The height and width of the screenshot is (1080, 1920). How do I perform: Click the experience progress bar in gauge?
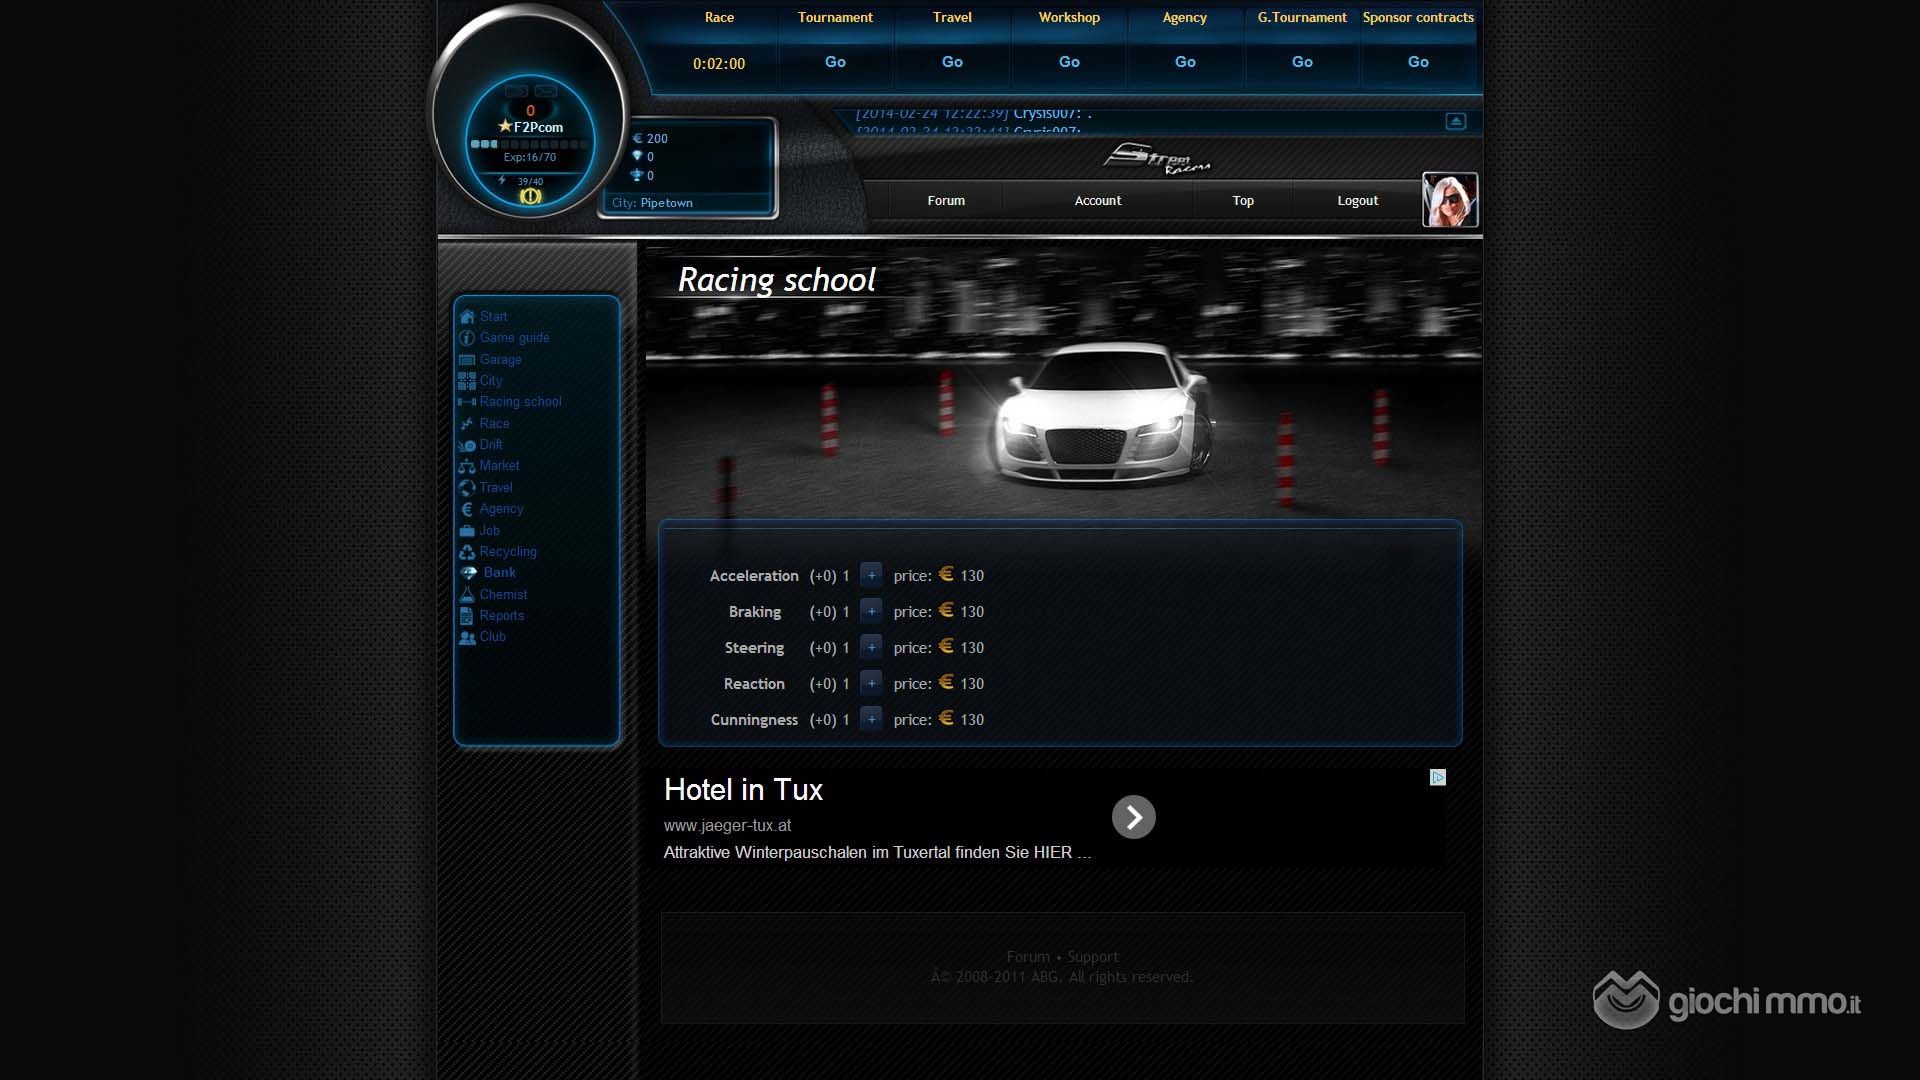529,144
